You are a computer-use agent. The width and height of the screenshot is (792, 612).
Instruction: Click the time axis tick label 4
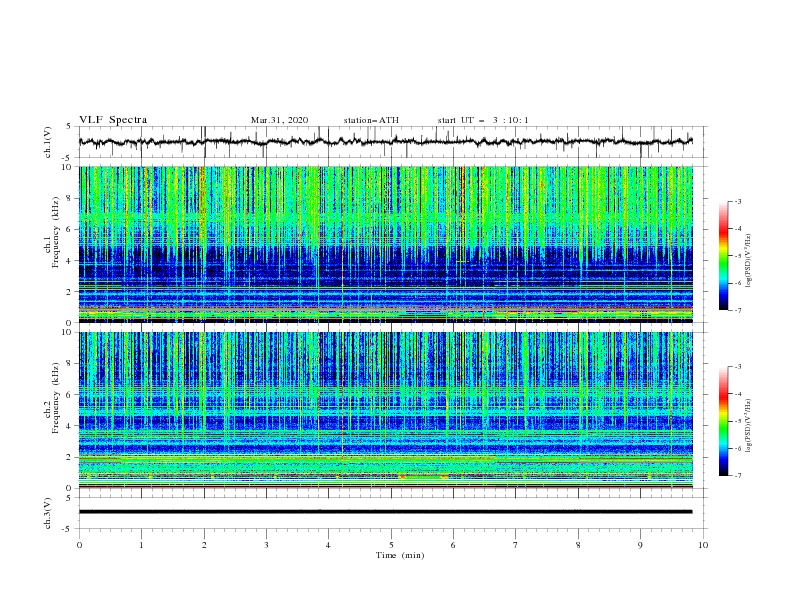coord(329,545)
